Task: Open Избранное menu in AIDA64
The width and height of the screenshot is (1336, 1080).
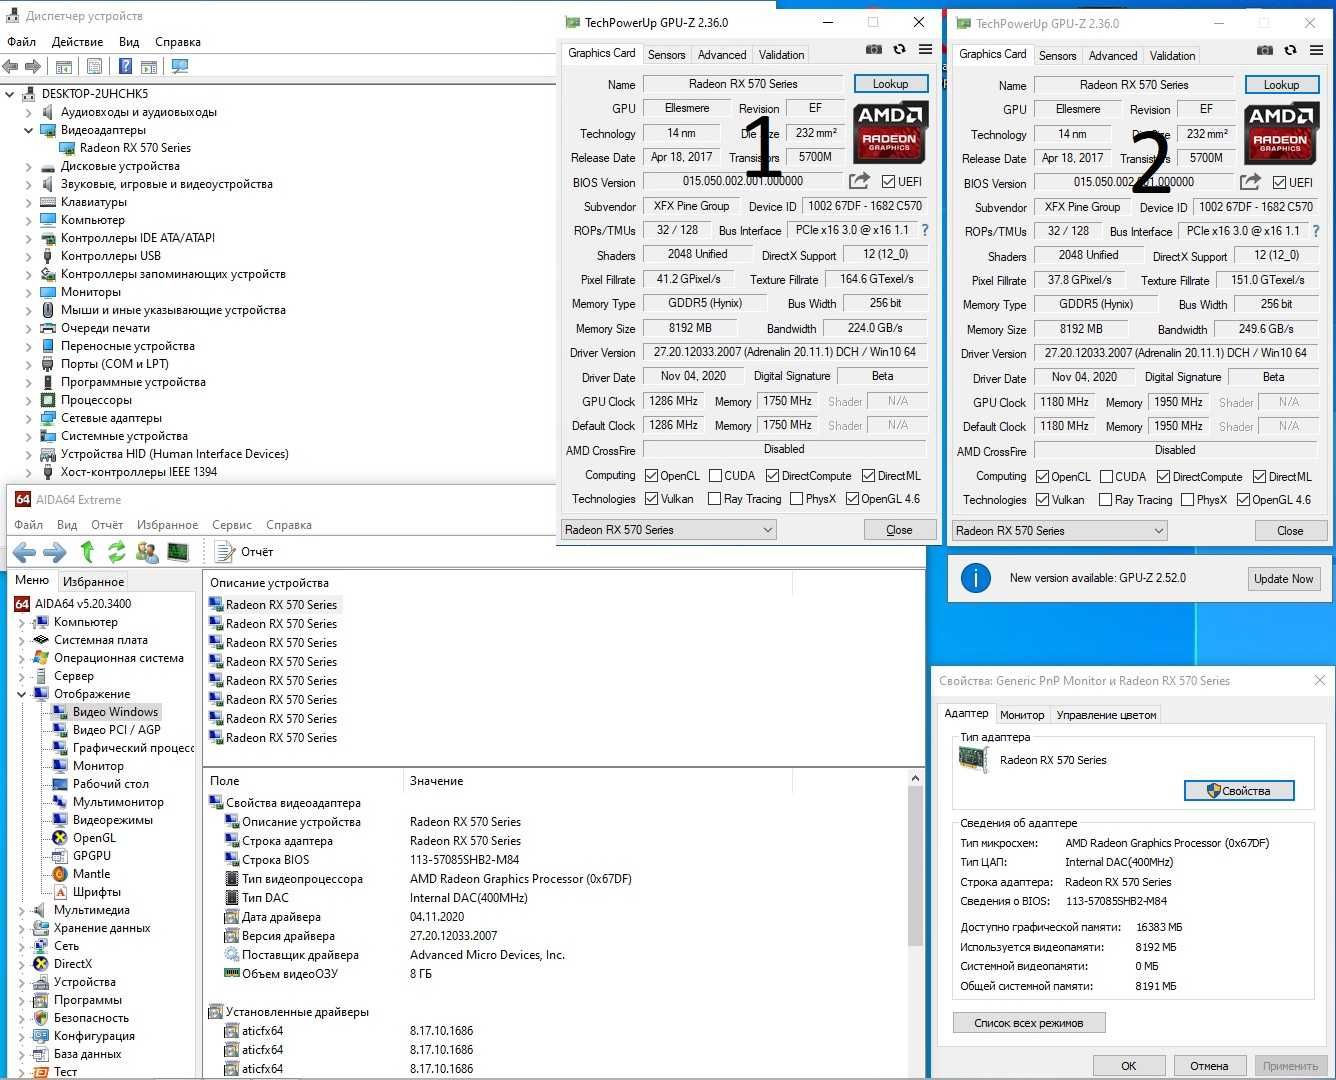Action: click(167, 525)
